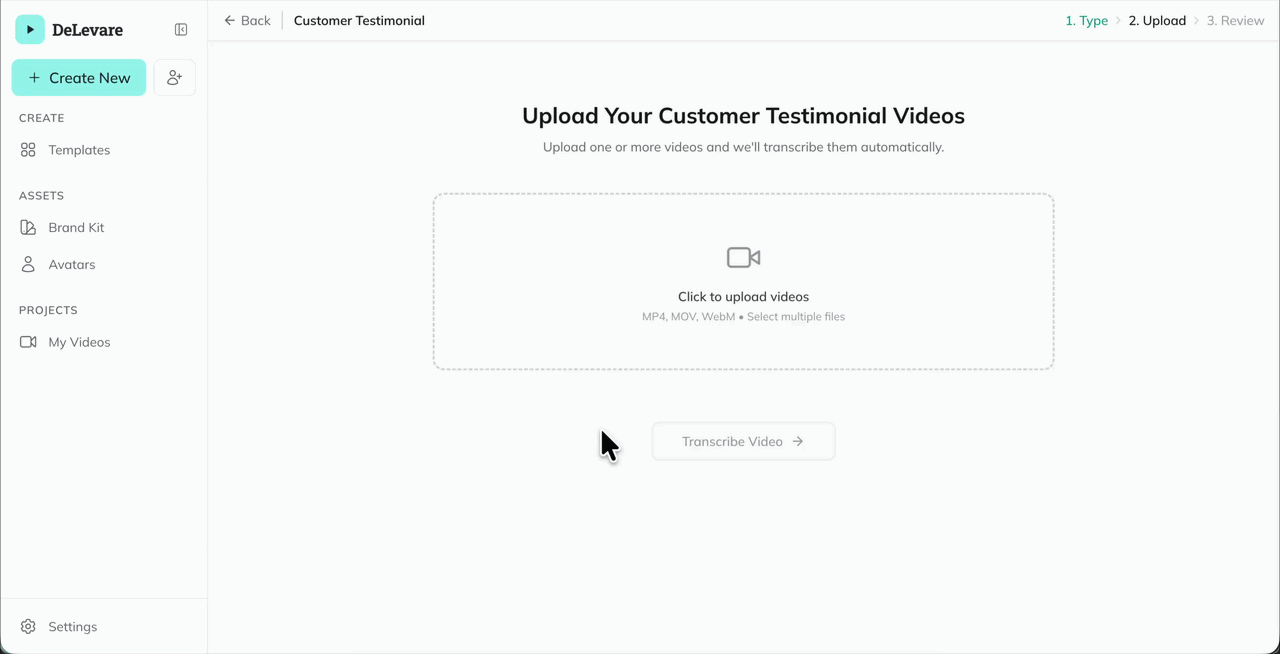
Task: Click the DeLevare play logo icon
Action: 30,30
